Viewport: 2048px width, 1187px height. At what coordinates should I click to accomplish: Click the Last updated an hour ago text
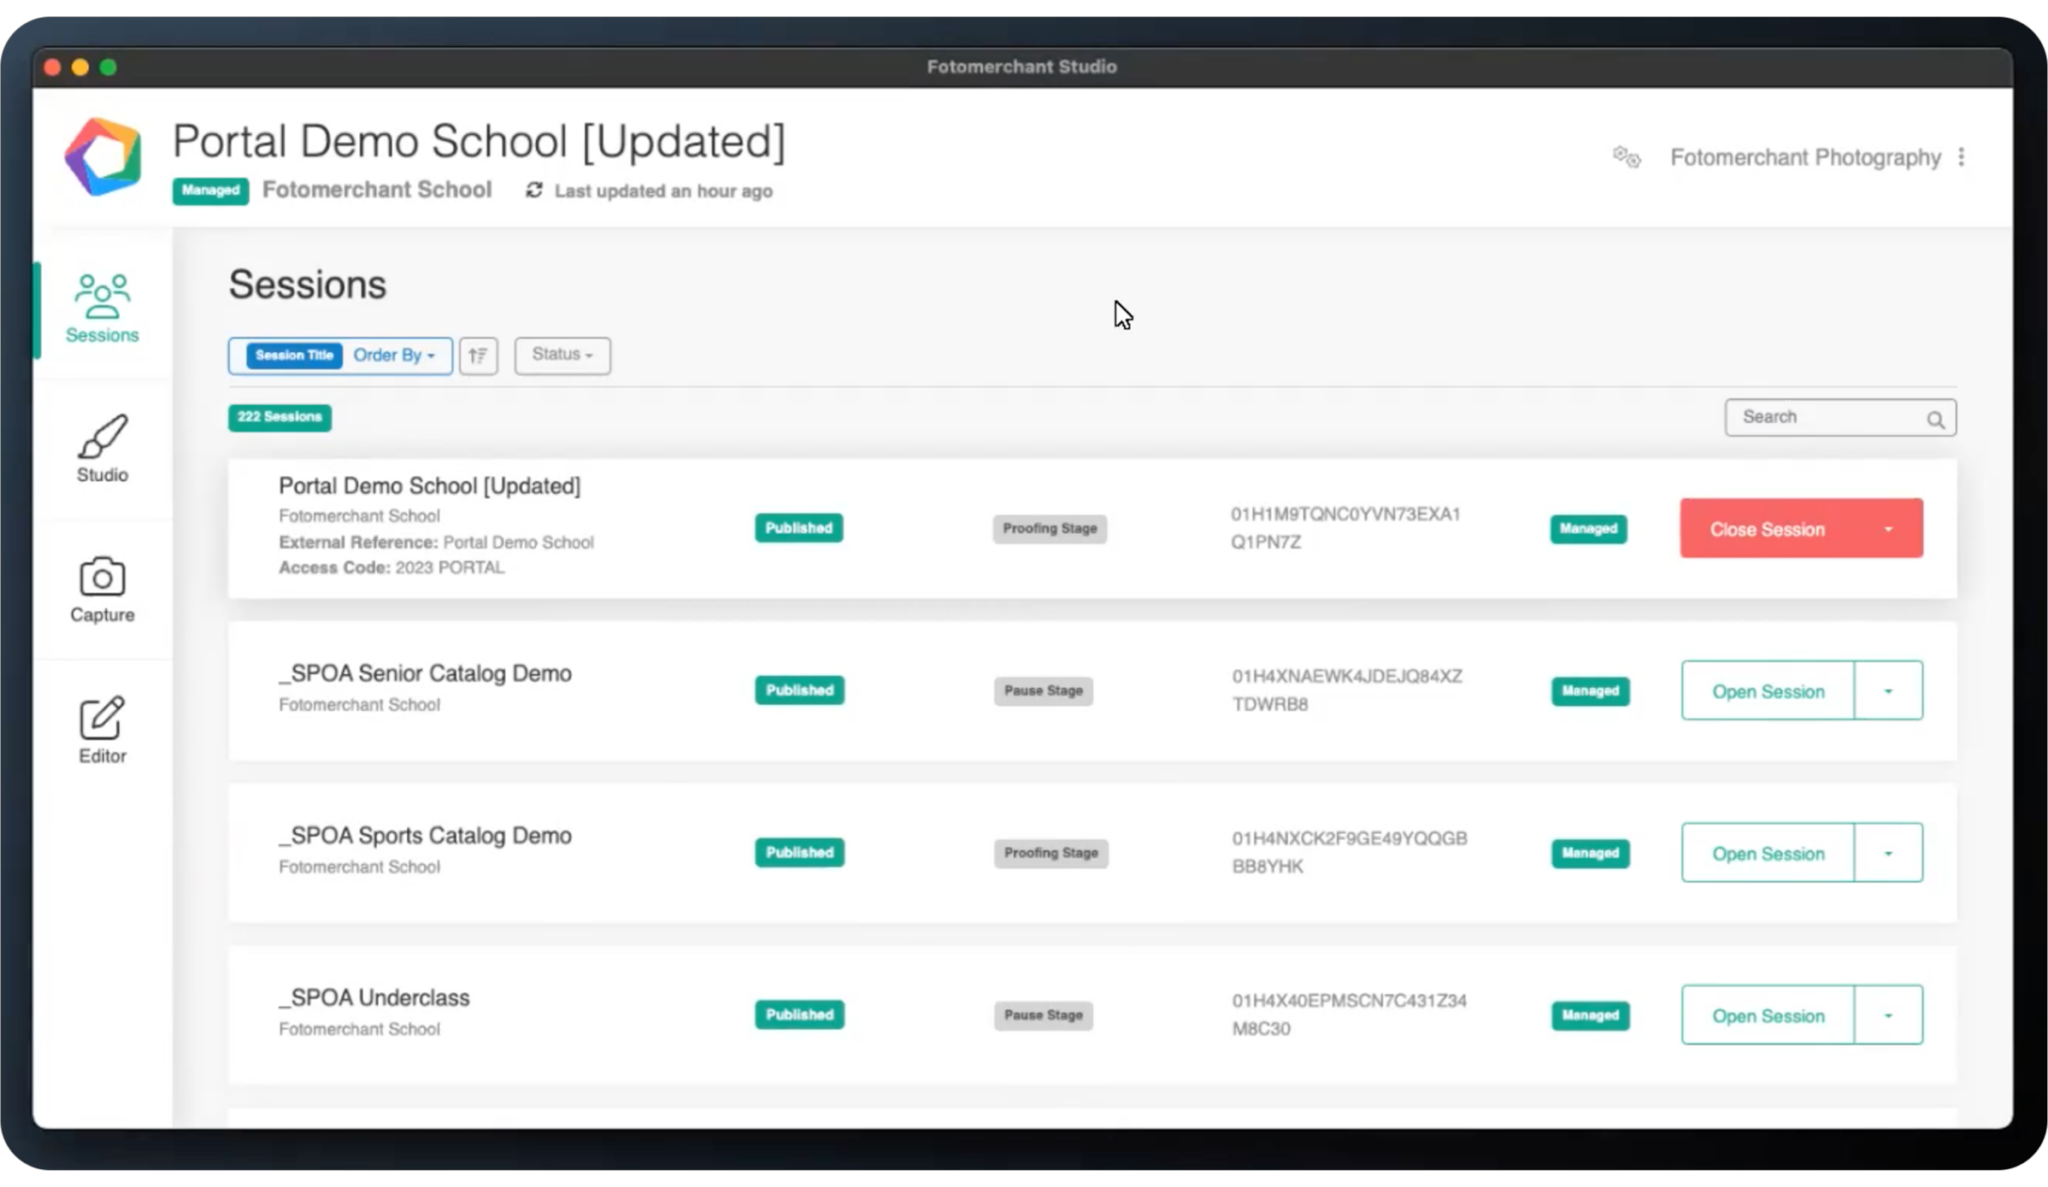click(x=663, y=190)
